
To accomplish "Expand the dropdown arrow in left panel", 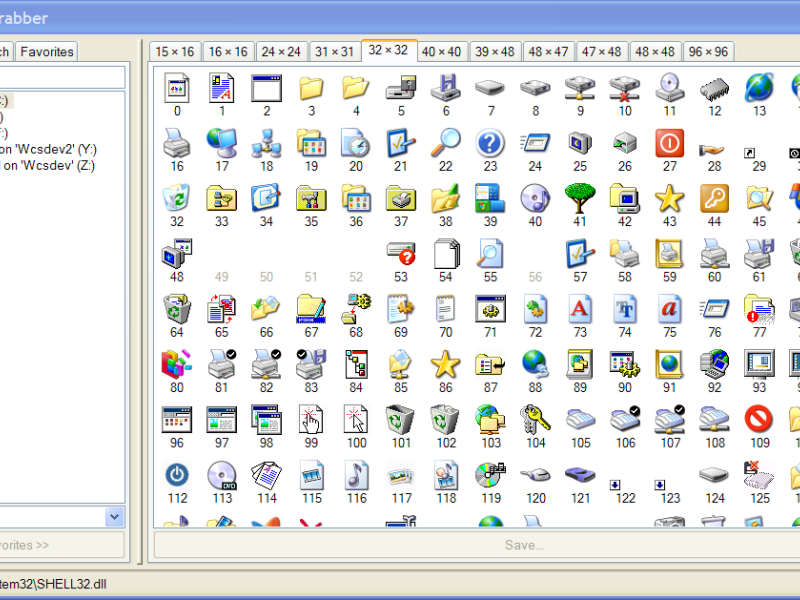I will 114,517.
